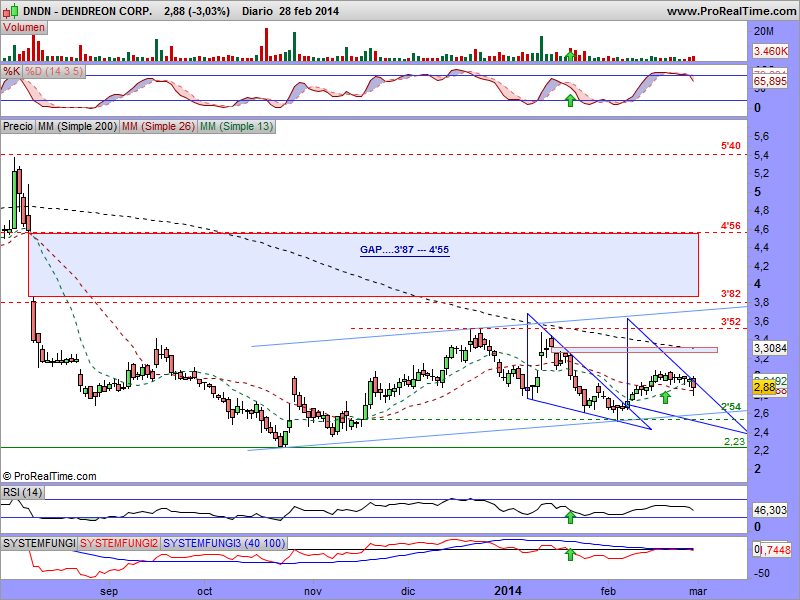Click the 65,895 stochastic value

pos(770,82)
